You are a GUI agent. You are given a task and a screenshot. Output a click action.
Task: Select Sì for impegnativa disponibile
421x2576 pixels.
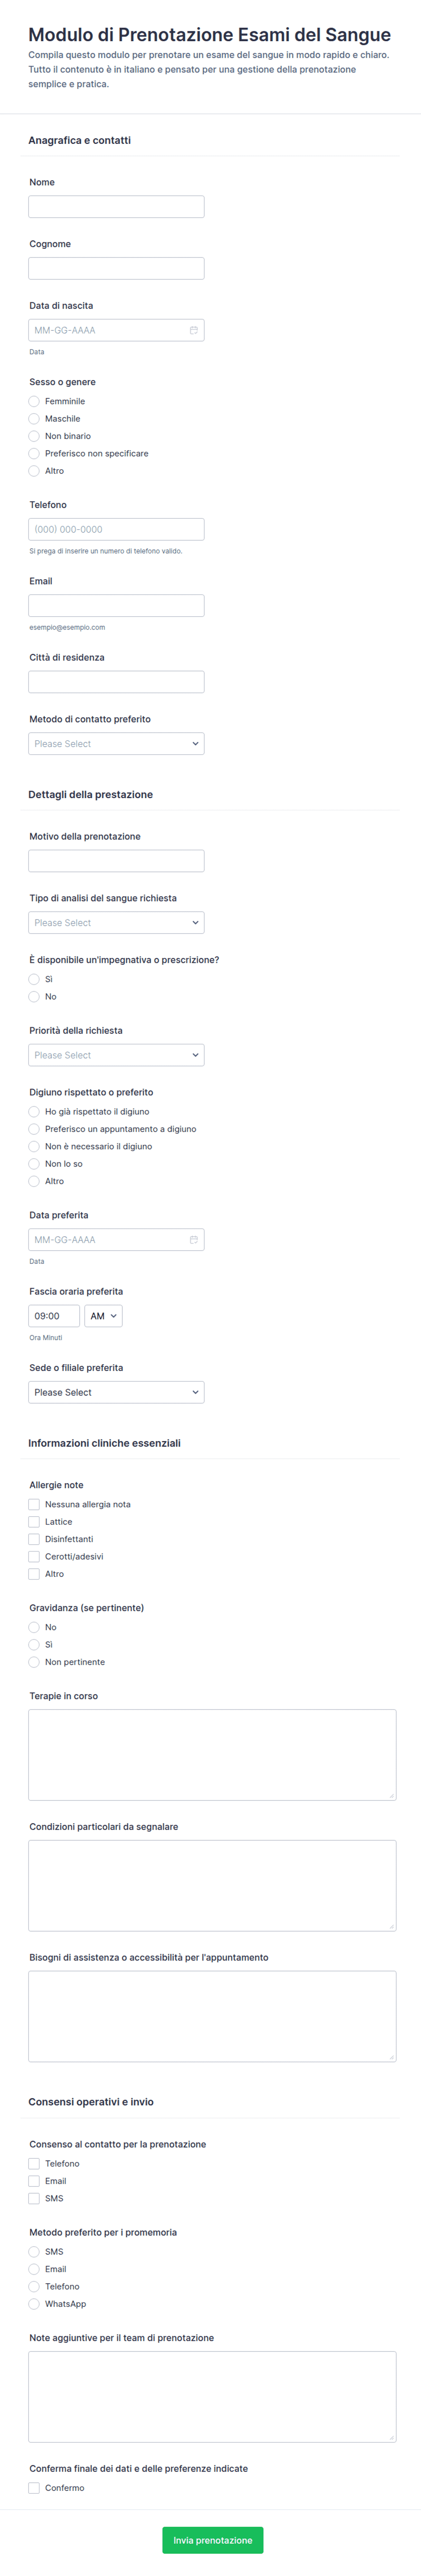point(34,979)
